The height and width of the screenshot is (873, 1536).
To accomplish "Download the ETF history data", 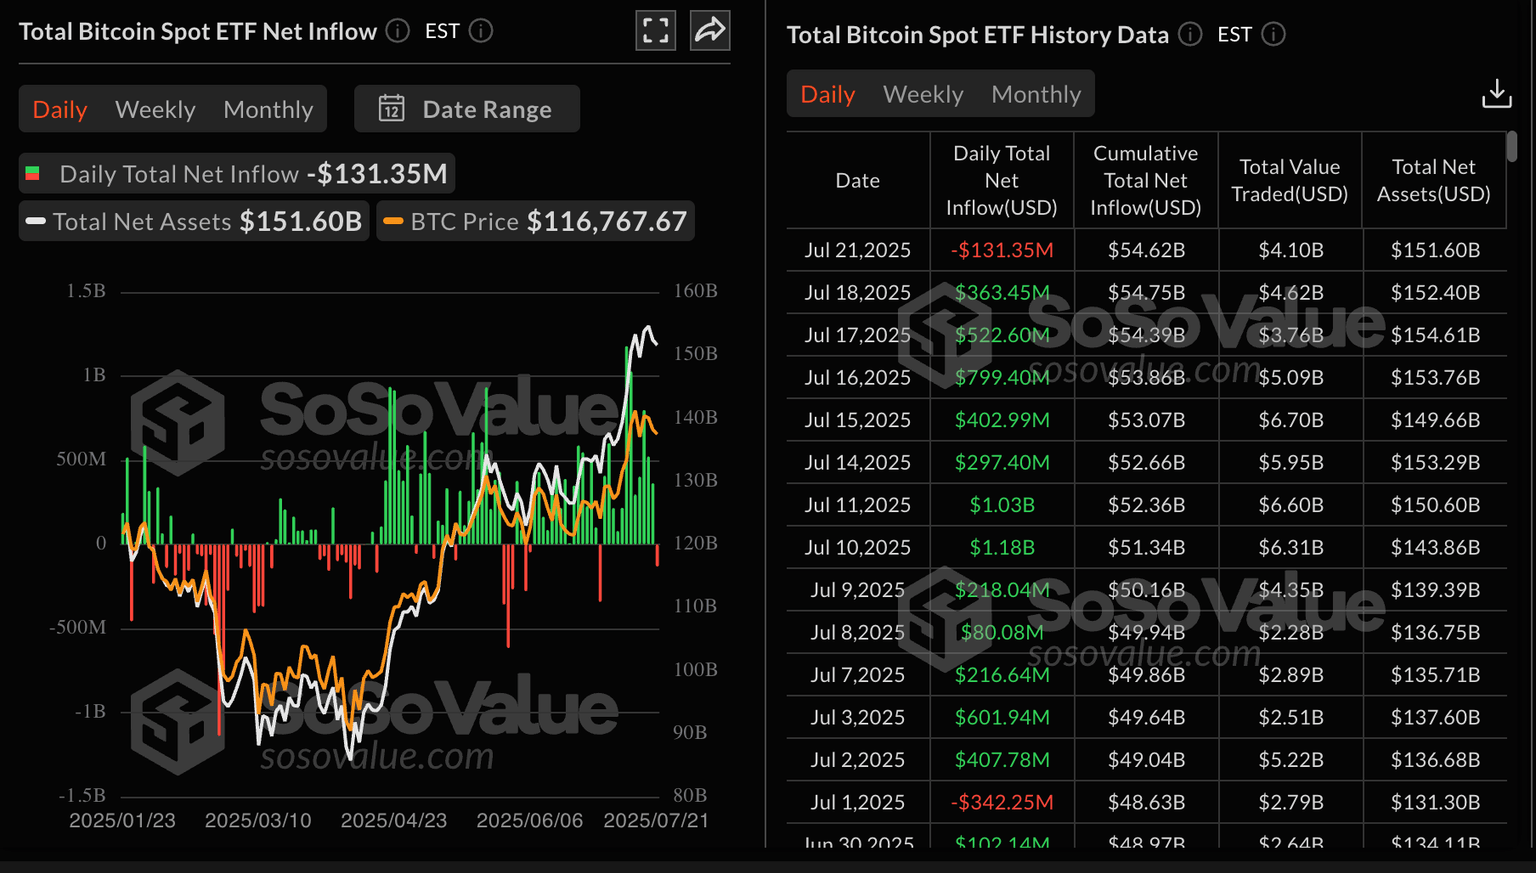I will point(1496,94).
